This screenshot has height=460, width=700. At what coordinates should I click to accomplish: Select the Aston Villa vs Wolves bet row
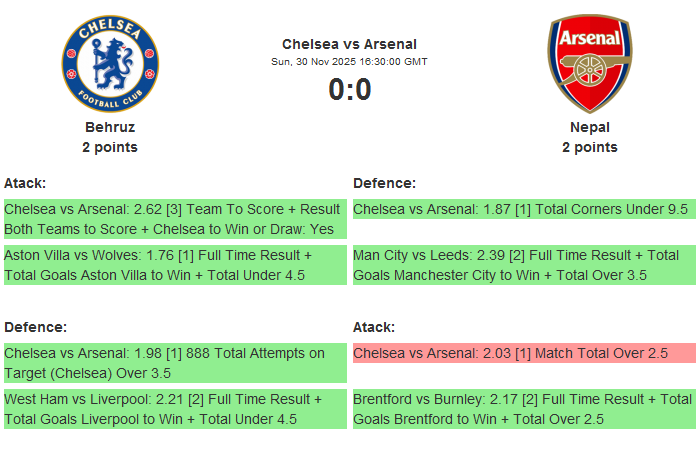(175, 265)
